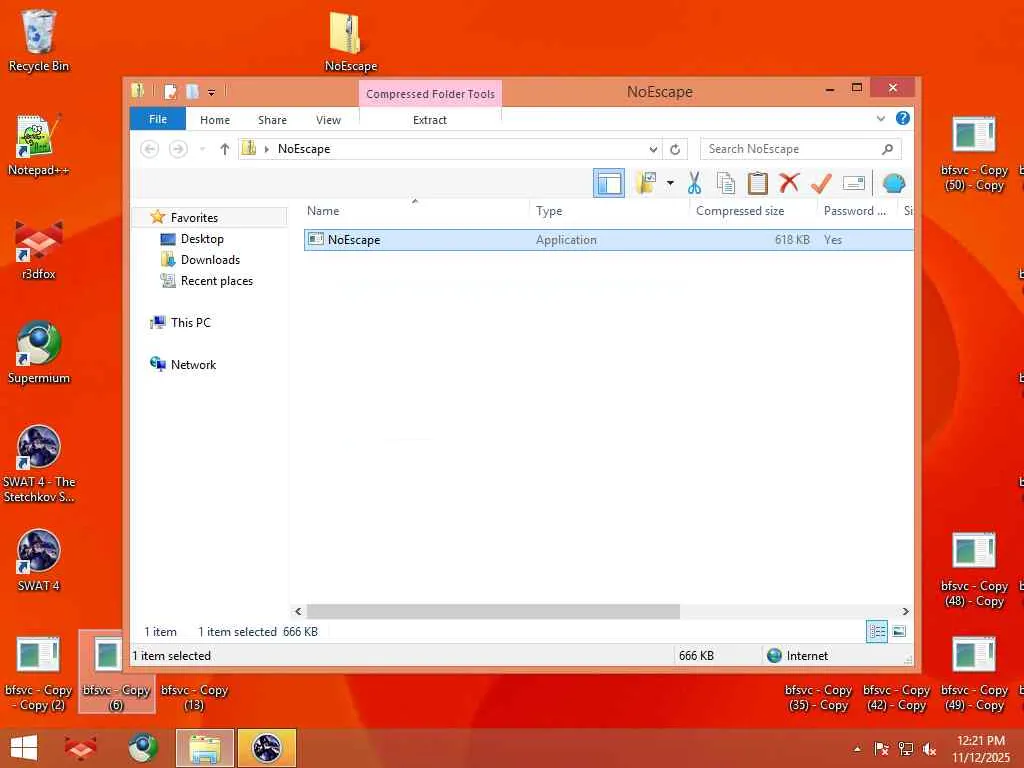The width and height of the screenshot is (1024, 768).
Task: Click the horizontal scrollbar right arrow
Action: tap(905, 611)
